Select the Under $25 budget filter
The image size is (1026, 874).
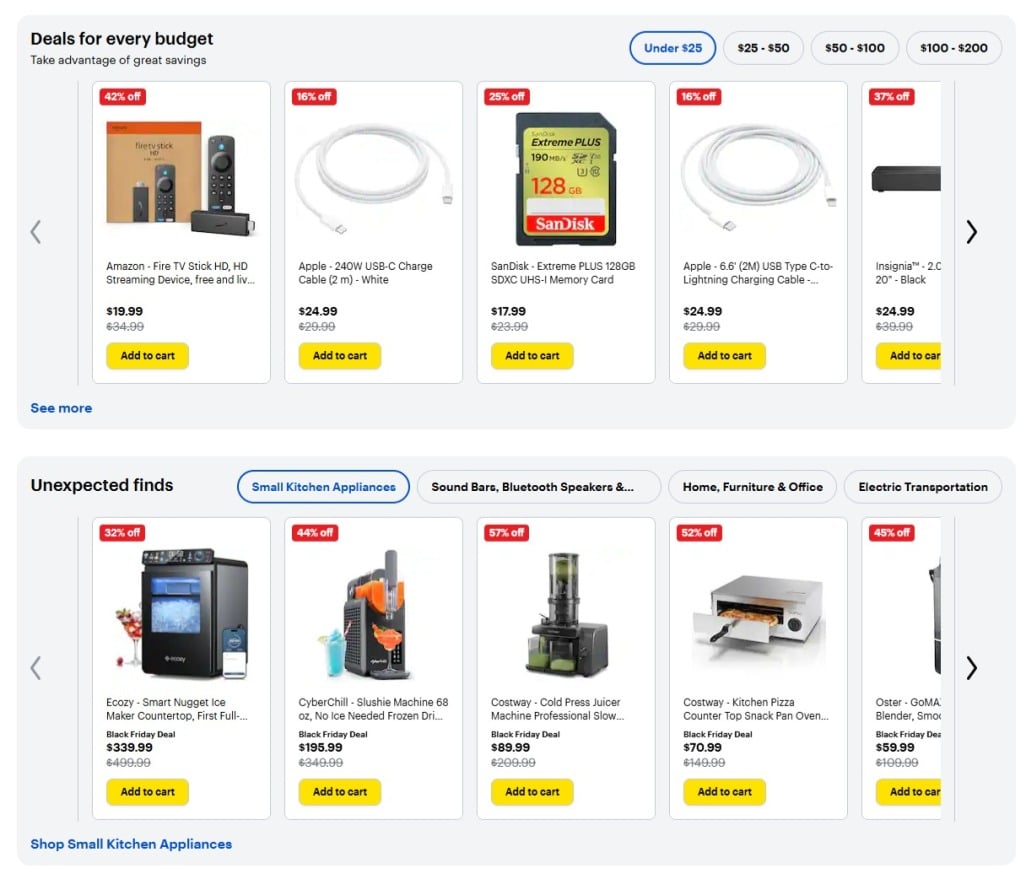672,48
